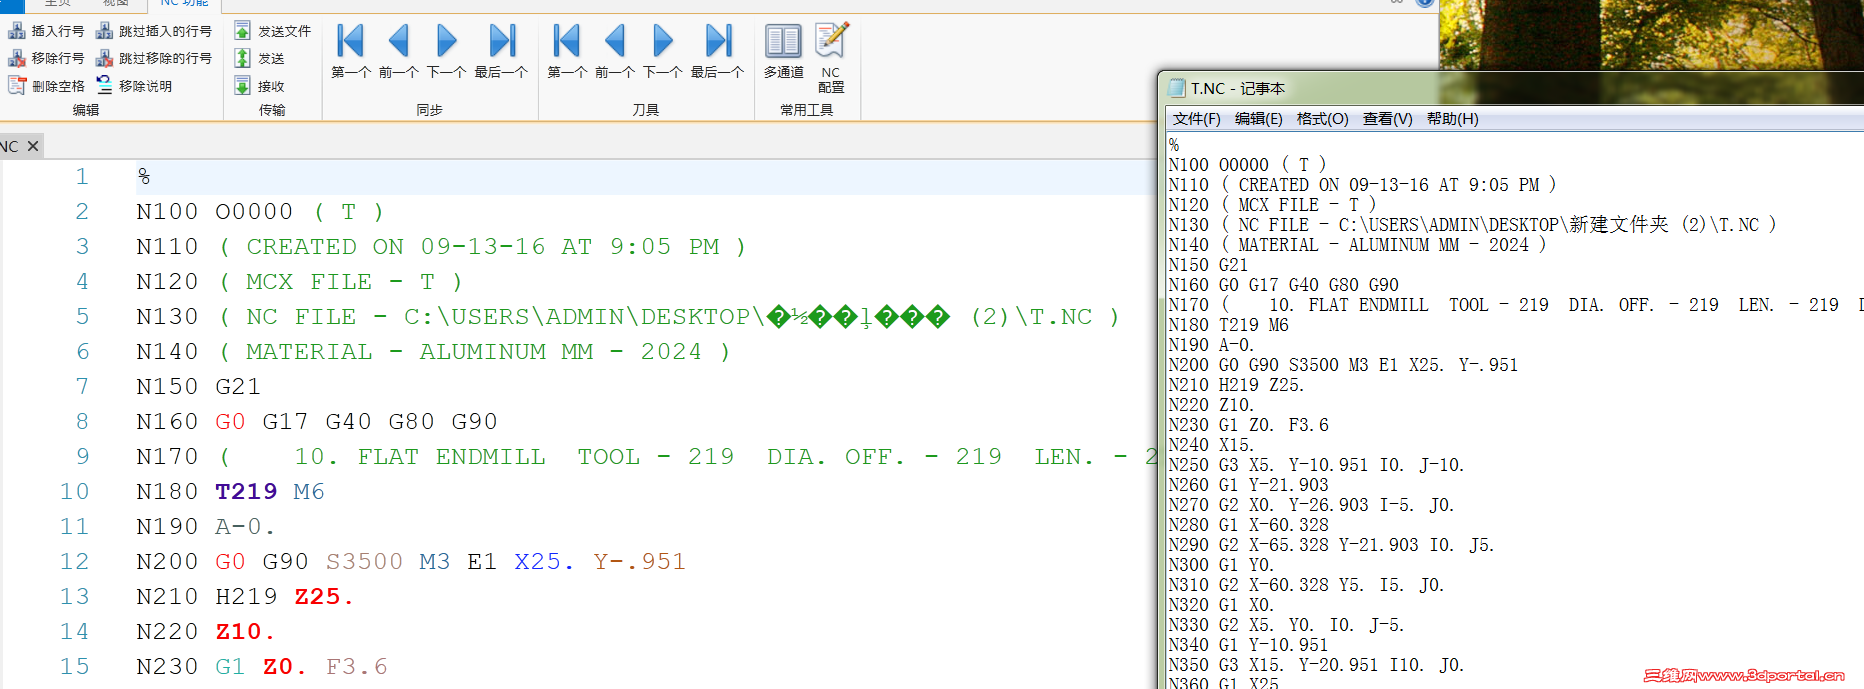Click line number 1 in the editor gutter

(82, 177)
